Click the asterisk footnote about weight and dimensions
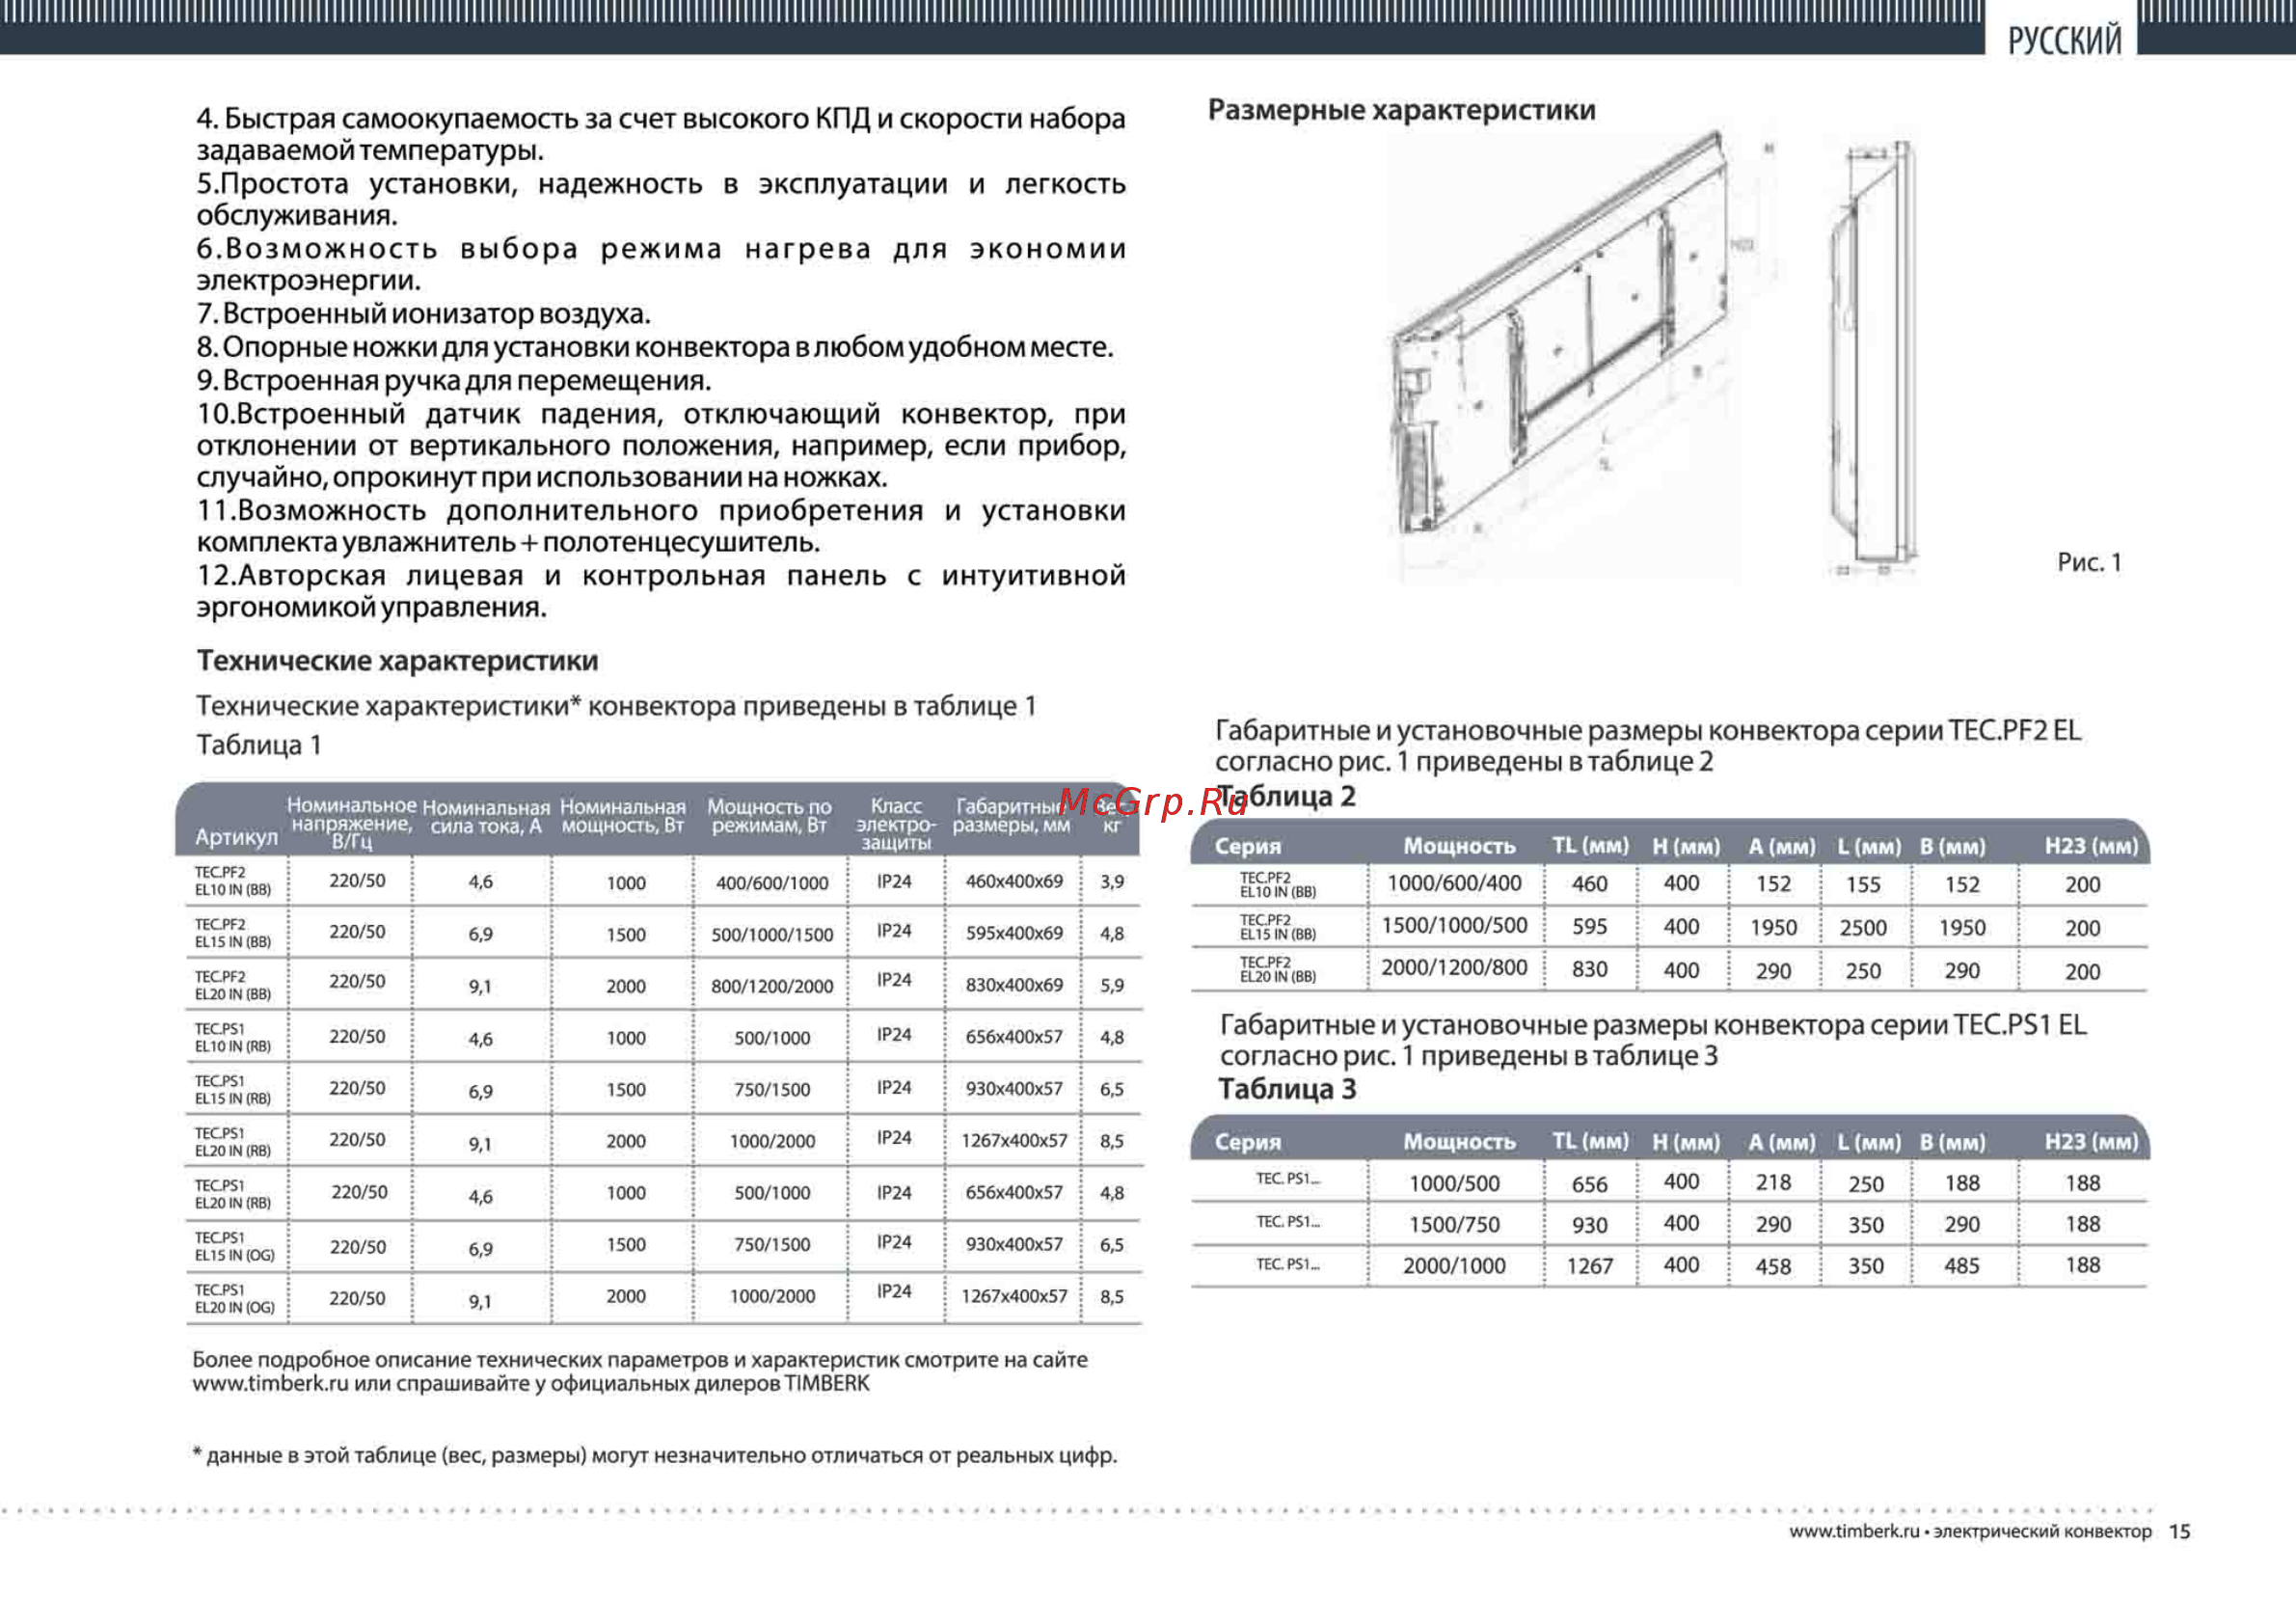The height and width of the screenshot is (1601, 2296). point(655,1456)
